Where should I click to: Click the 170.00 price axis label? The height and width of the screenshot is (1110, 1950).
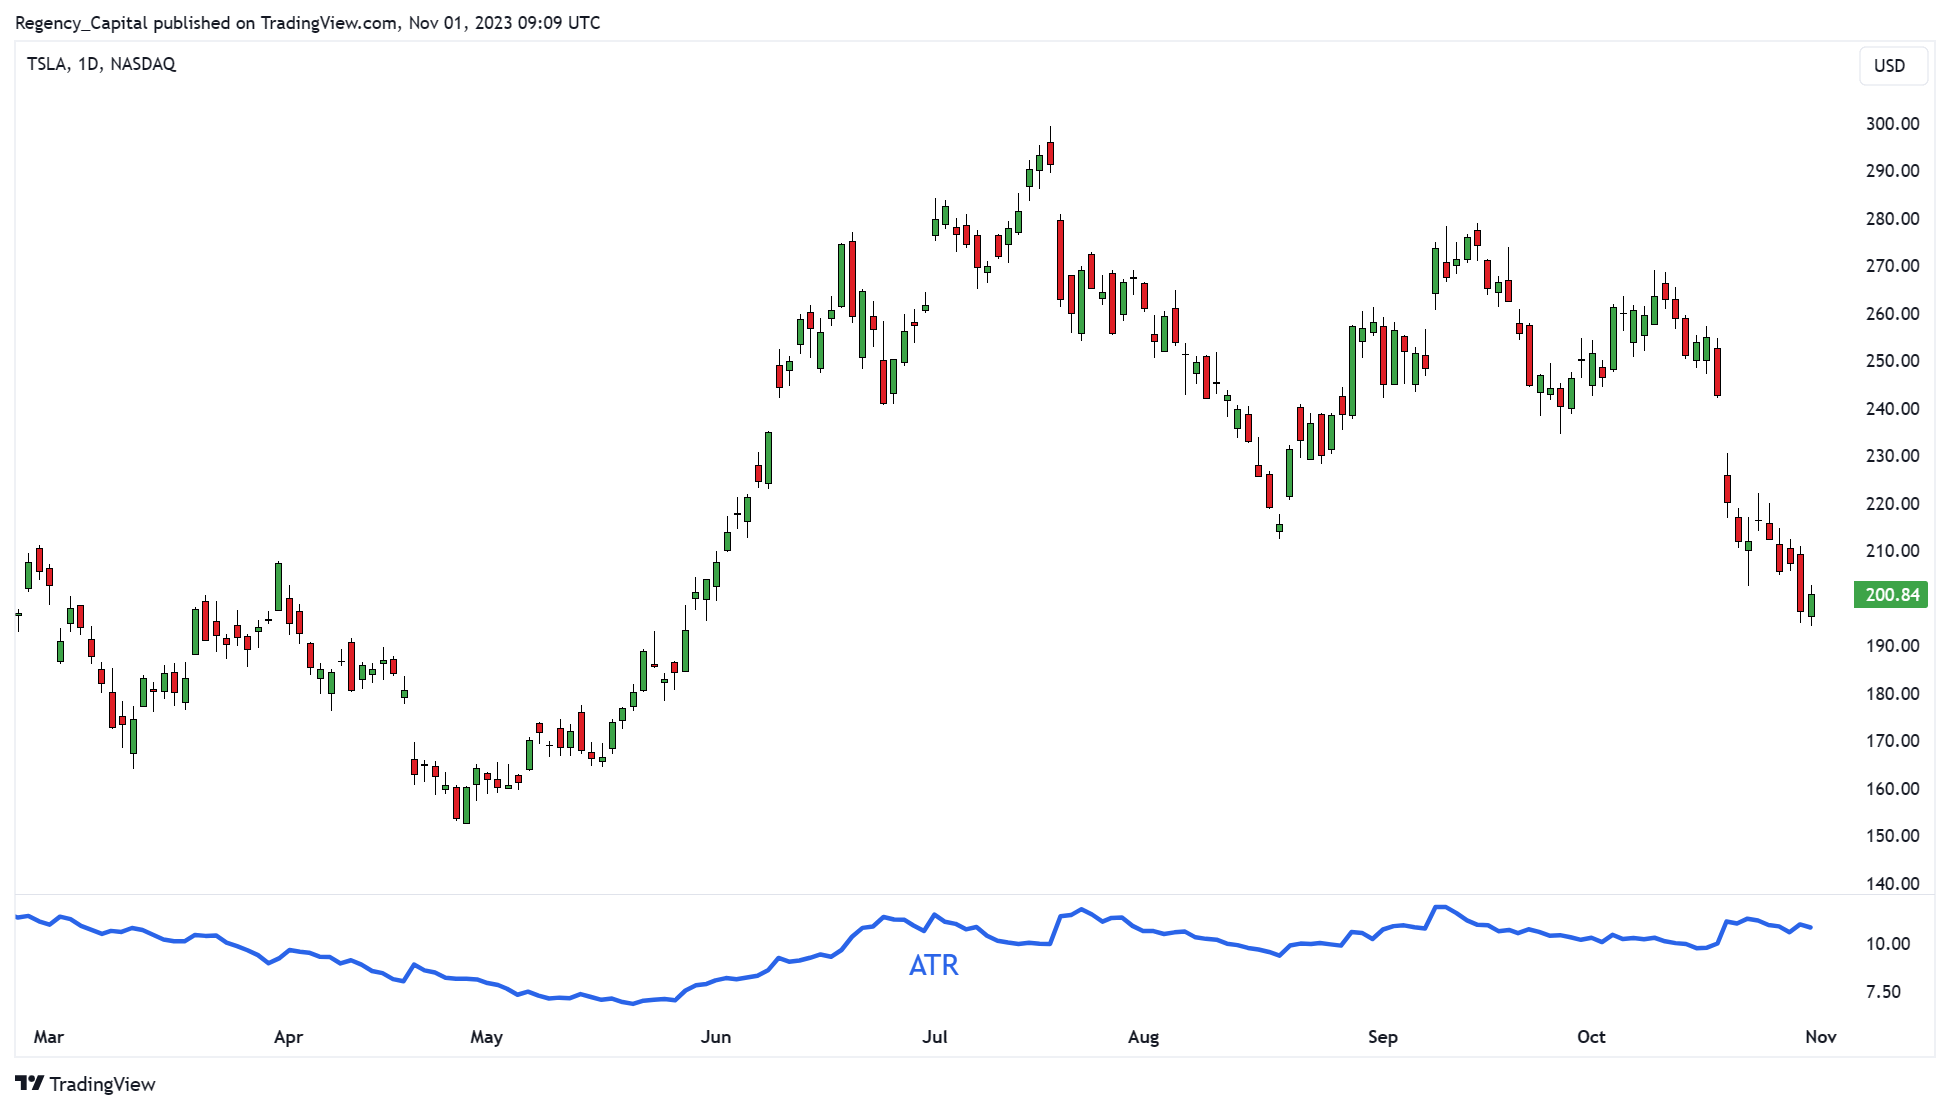[x=1892, y=741]
